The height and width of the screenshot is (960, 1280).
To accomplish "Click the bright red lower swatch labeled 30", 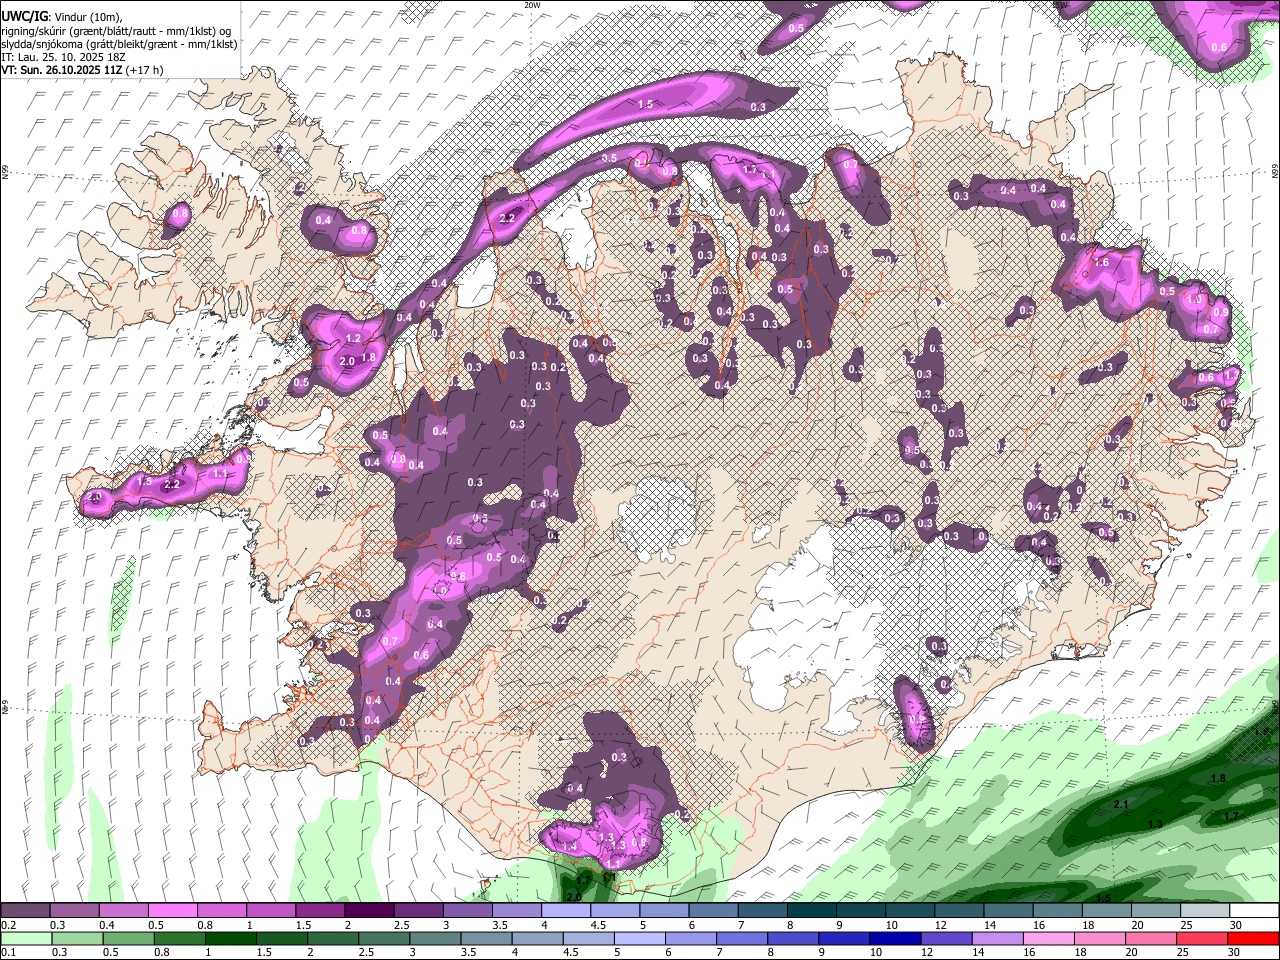I will point(1253,939).
